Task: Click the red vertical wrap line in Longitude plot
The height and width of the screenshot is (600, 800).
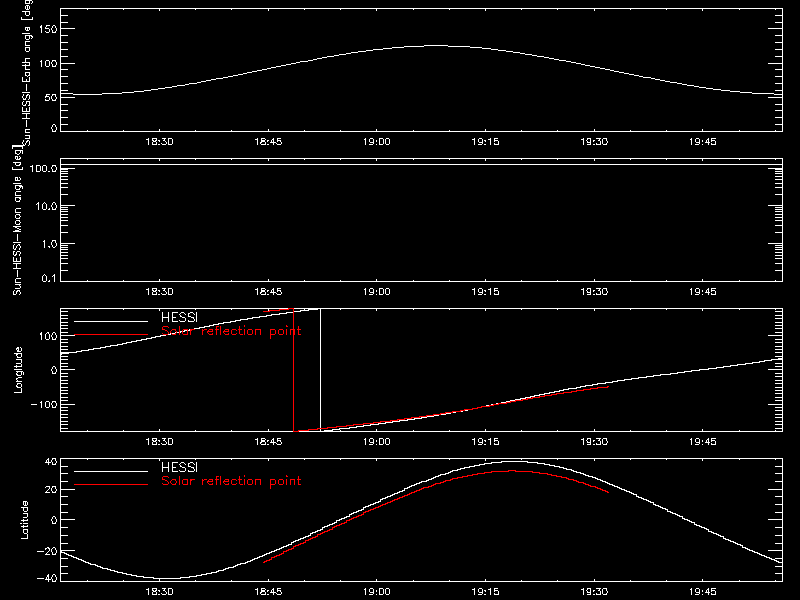Action: [293, 370]
